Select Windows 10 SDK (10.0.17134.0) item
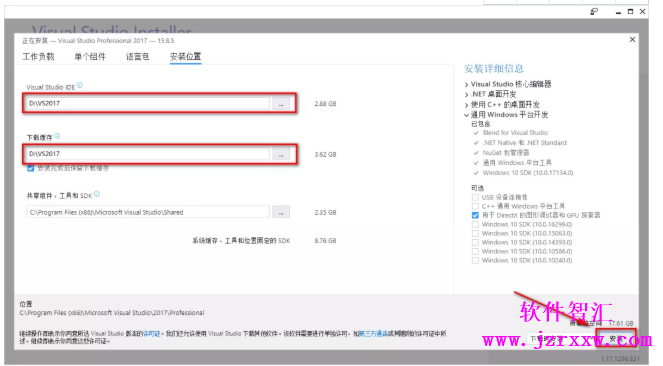Viewport: 663px width, 366px height. click(528, 173)
